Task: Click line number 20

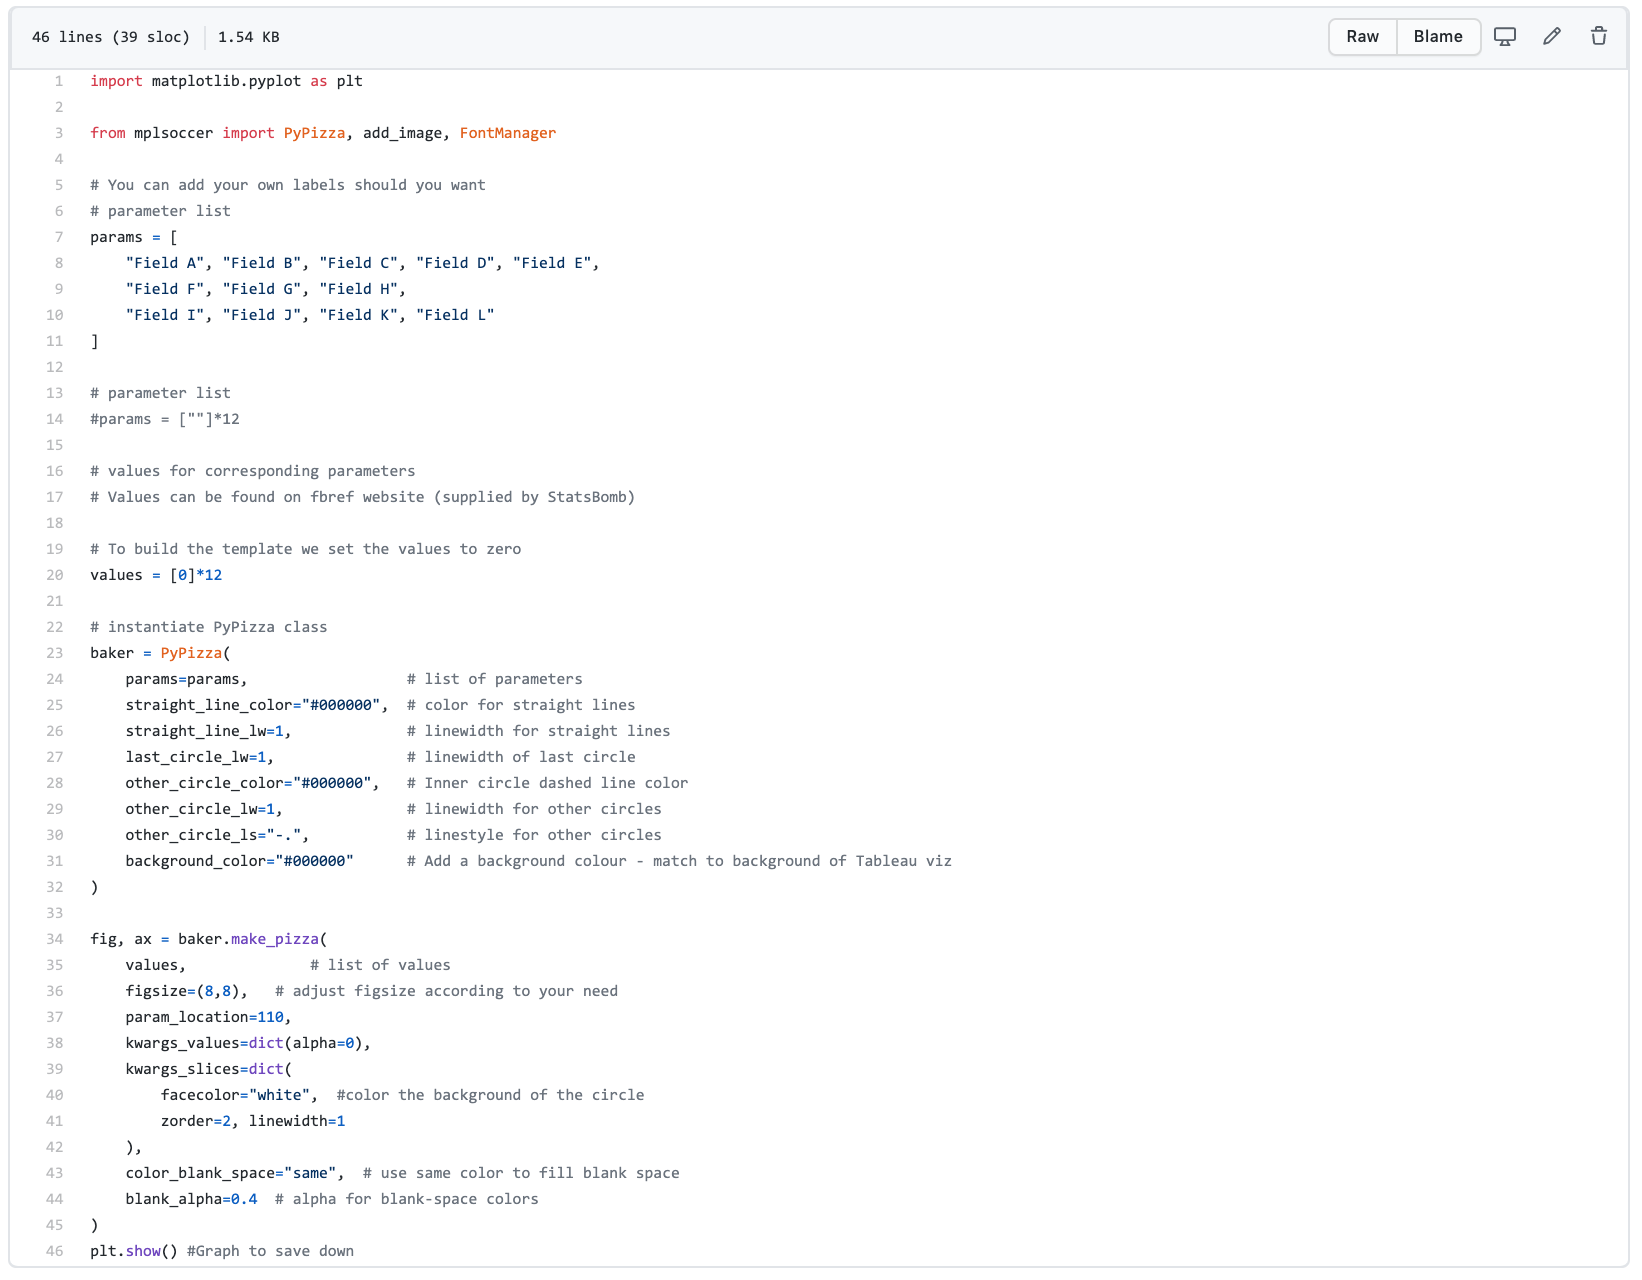Action: pos(55,575)
